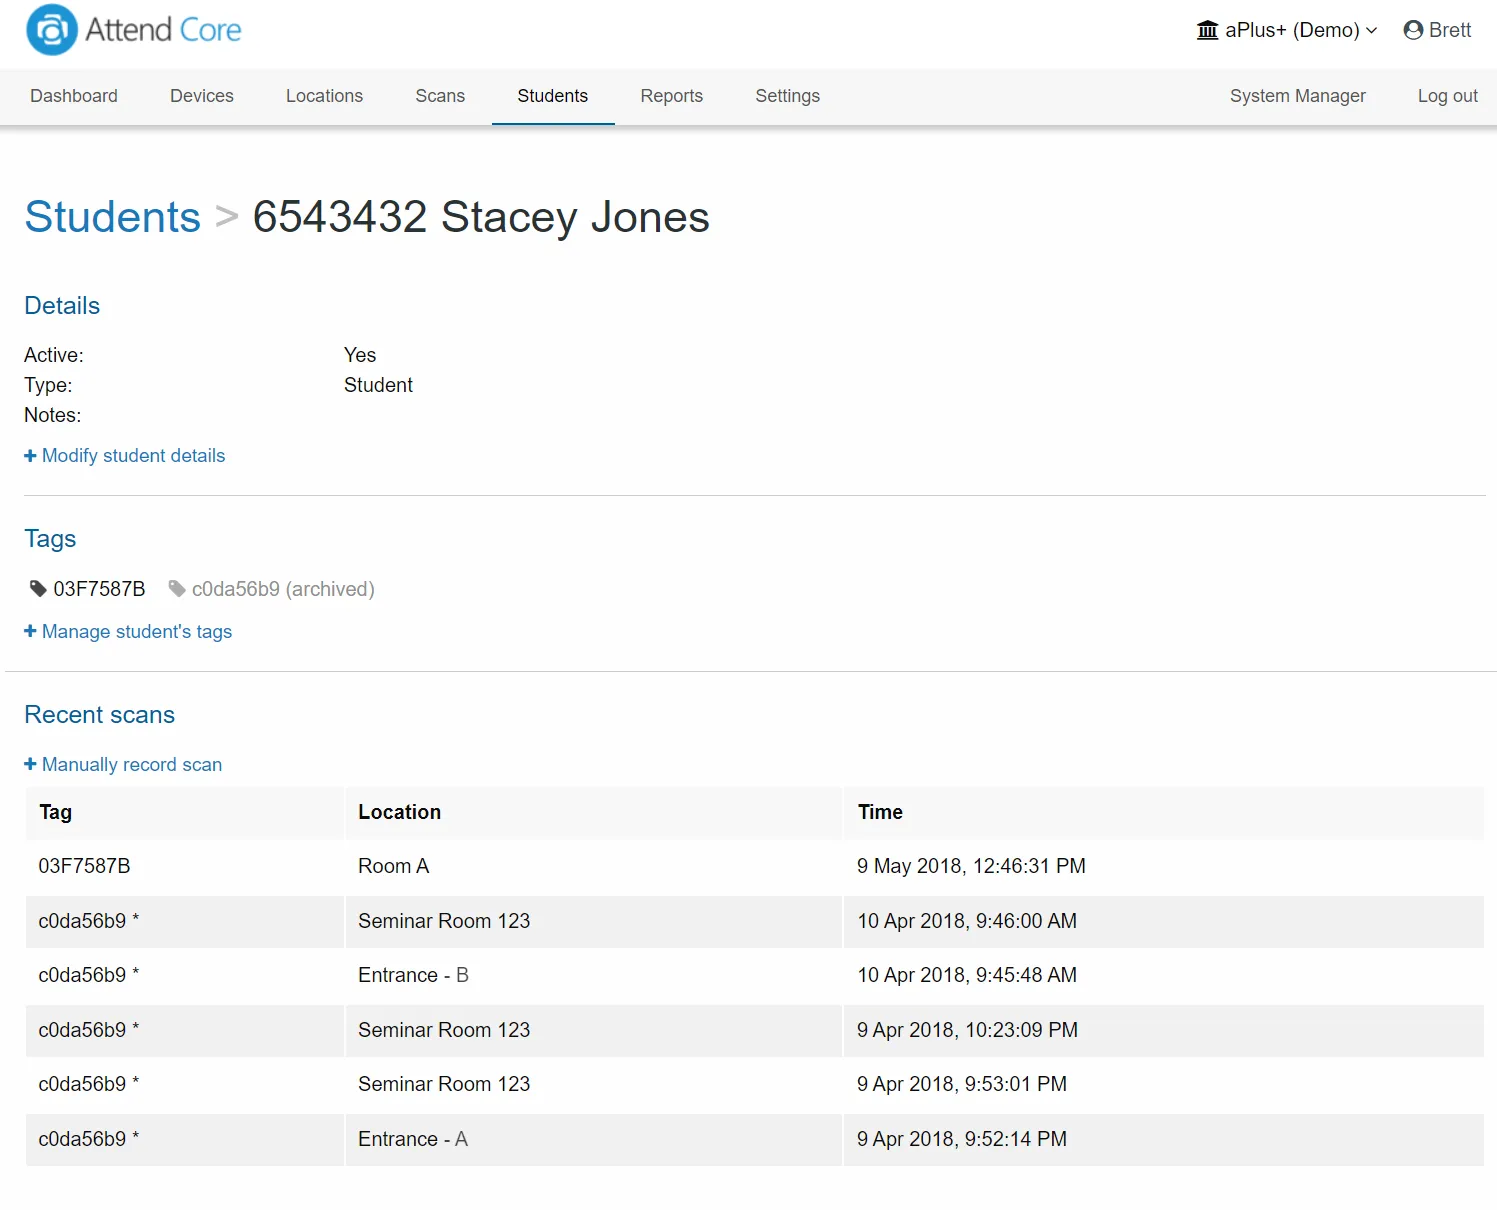Go back via the Students breadcrumb link
This screenshot has width=1497, height=1210.
coord(113,217)
